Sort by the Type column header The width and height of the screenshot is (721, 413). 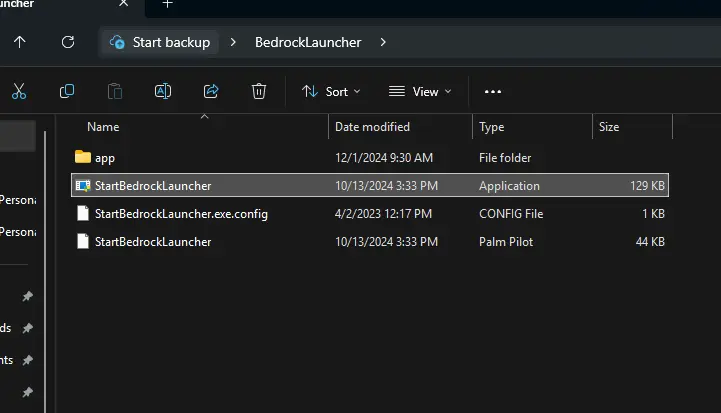coord(492,127)
